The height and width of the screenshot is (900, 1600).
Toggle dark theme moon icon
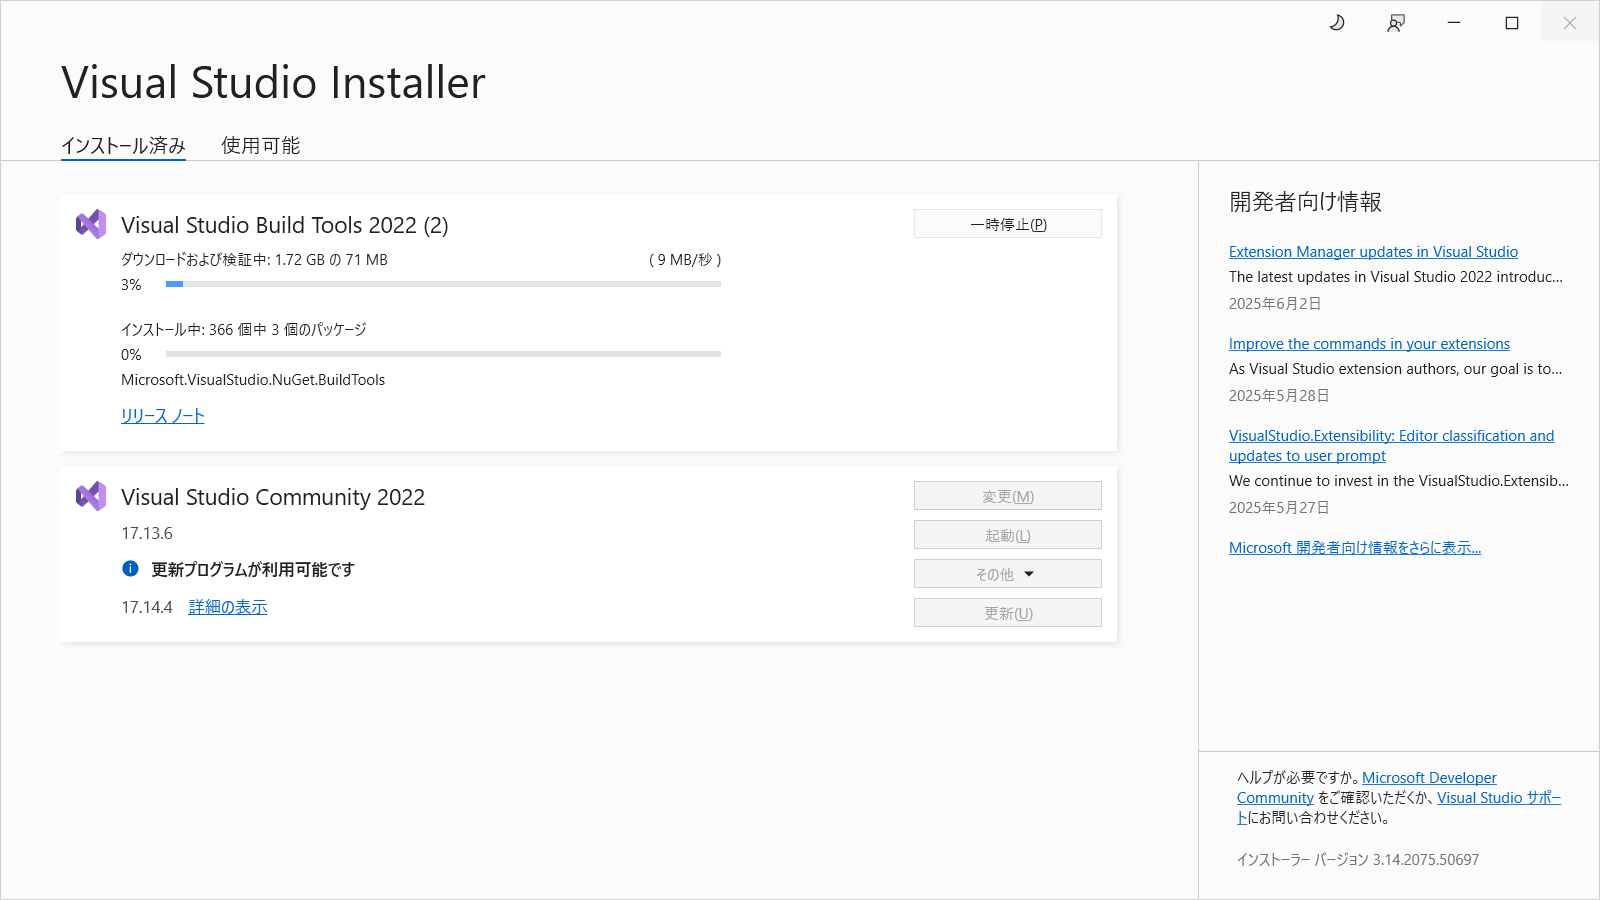[x=1337, y=23]
